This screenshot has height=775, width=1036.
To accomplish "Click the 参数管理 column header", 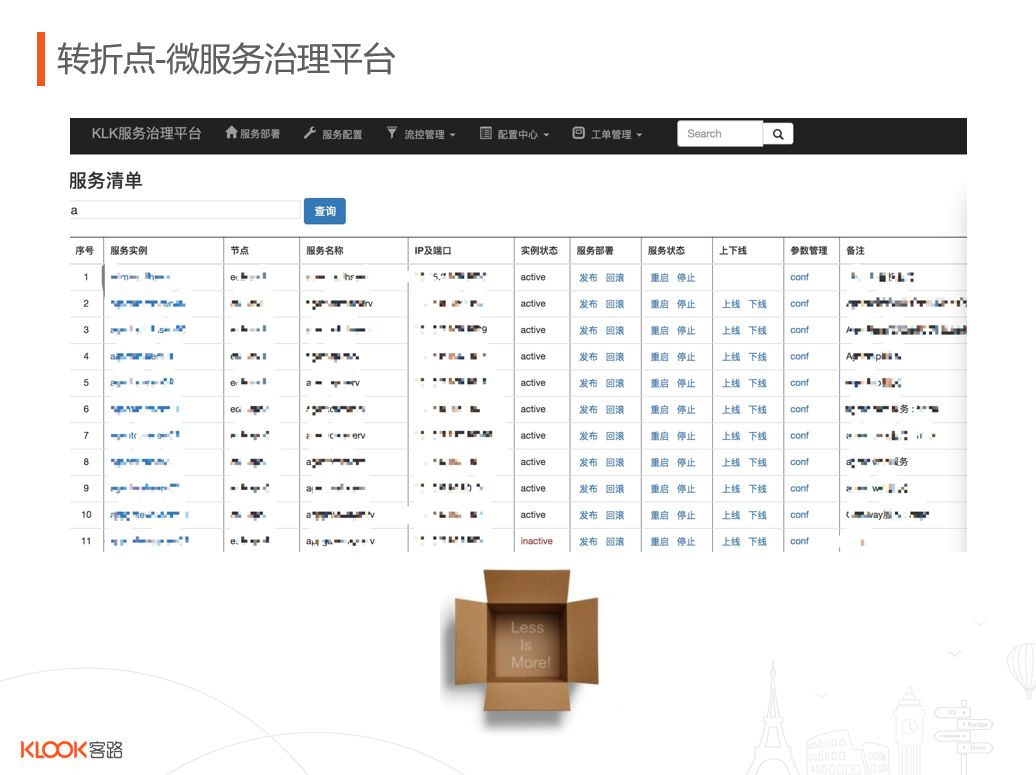I will tap(809, 250).
